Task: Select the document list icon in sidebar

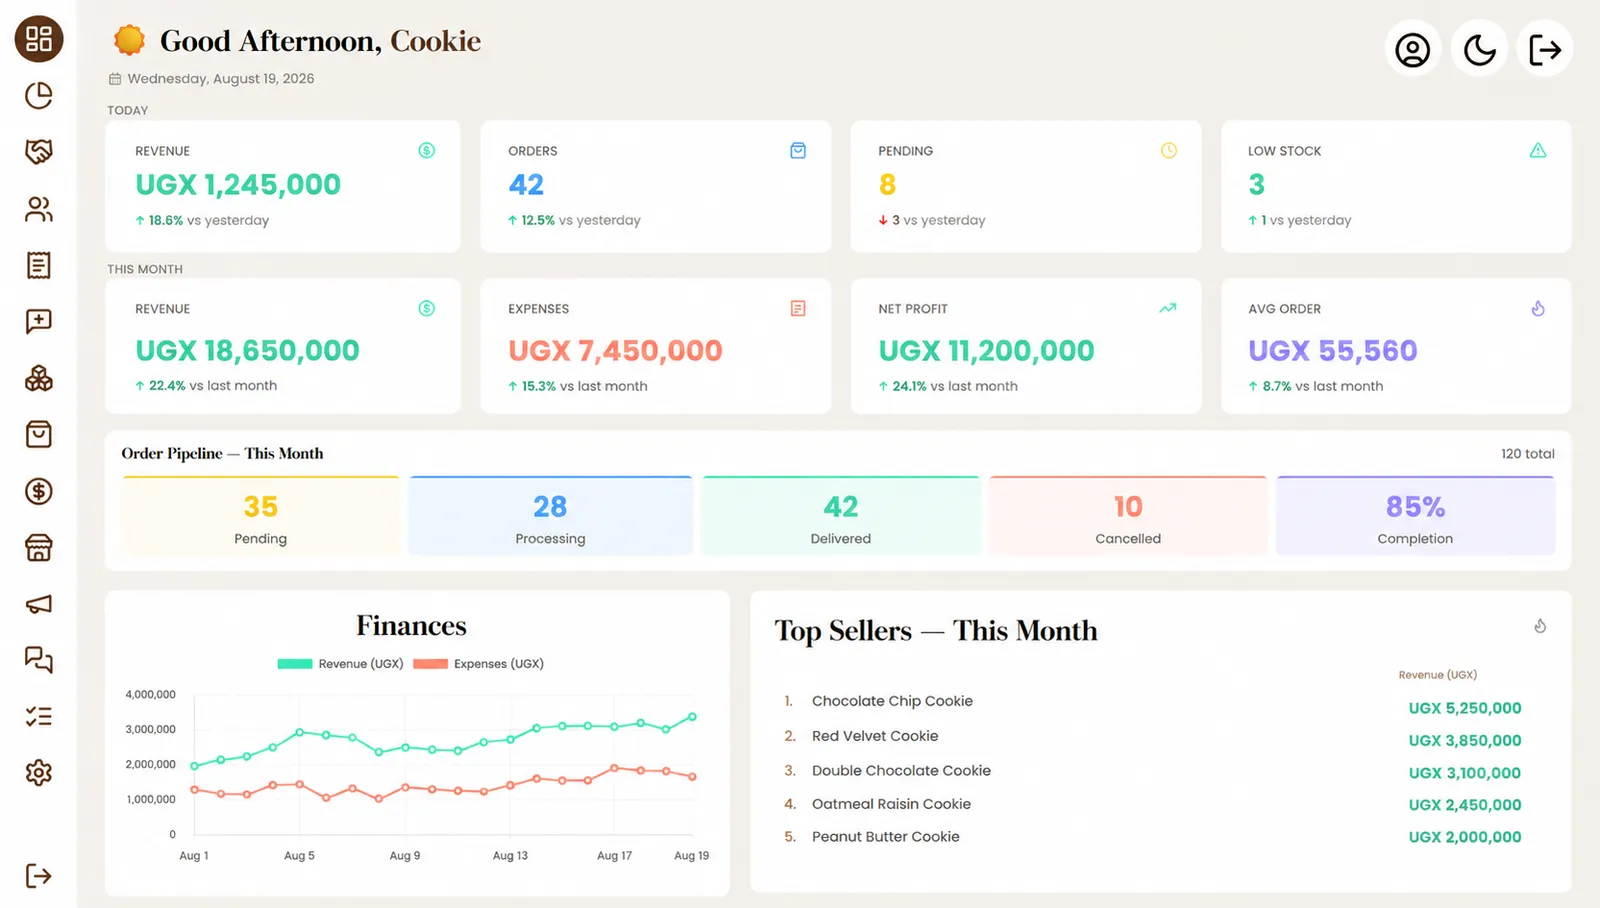Action: click(x=39, y=265)
